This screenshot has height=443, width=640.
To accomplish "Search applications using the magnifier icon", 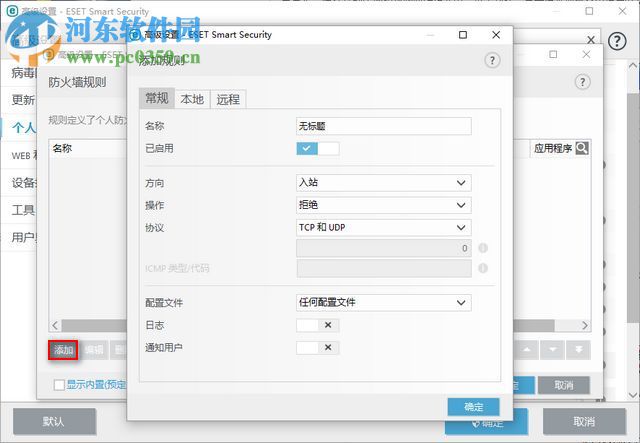I will pyautogui.click(x=582, y=148).
